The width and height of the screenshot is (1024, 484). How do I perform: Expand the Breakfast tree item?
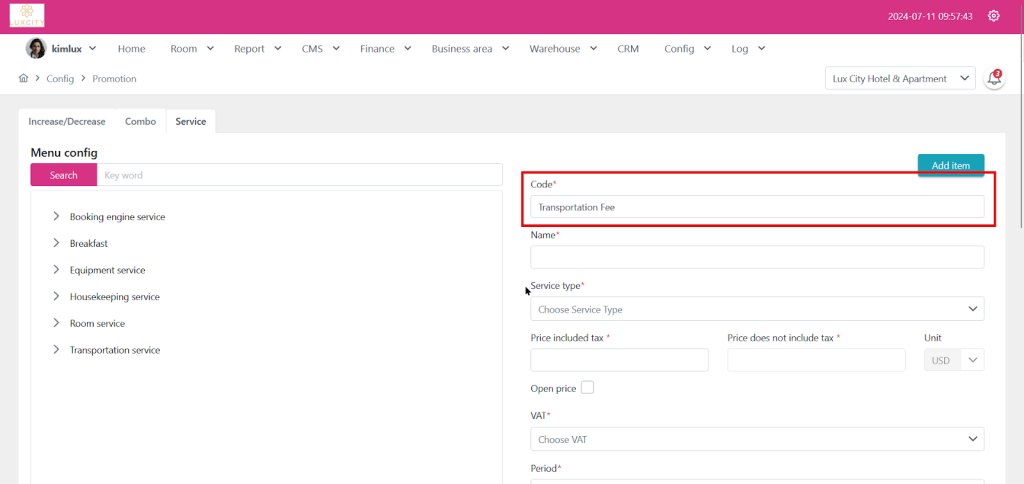pyautogui.click(x=56, y=243)
